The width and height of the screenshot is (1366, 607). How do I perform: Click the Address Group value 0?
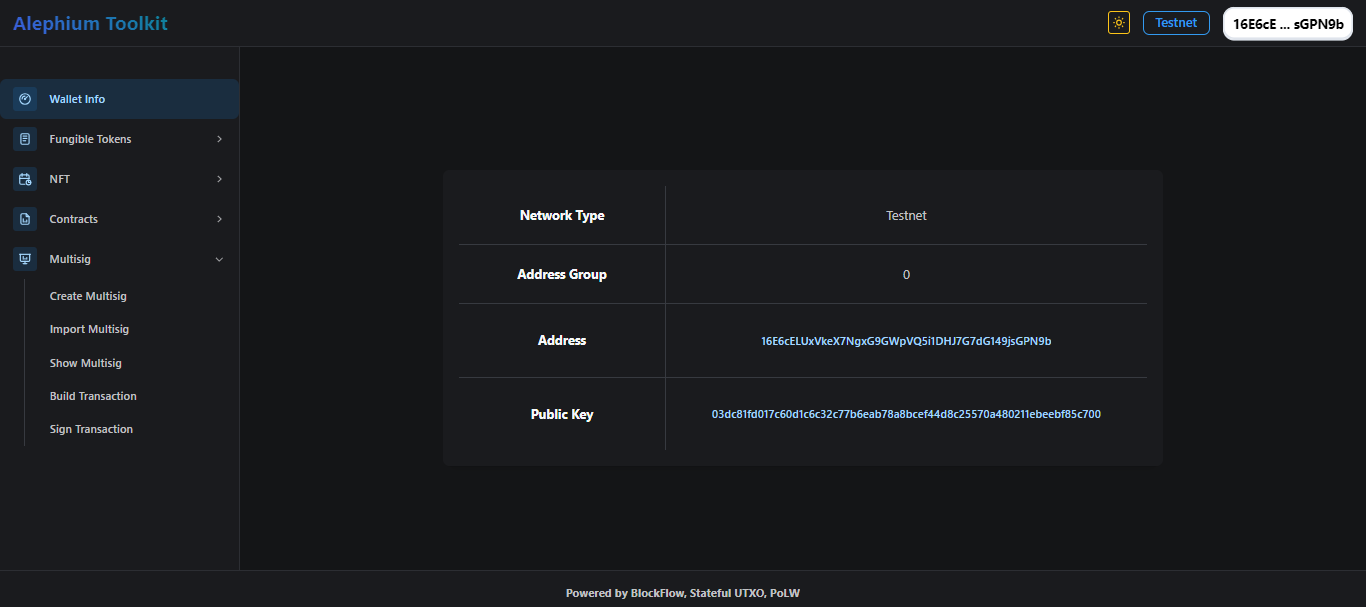906,274
